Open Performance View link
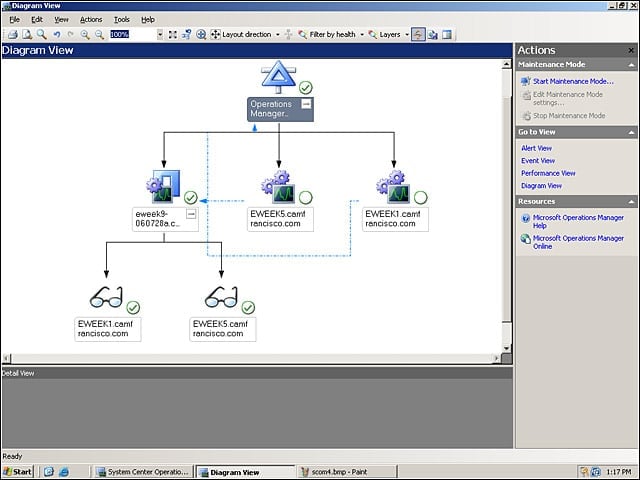The height and width of the screenshot is (480, 640). pos(548,173)
